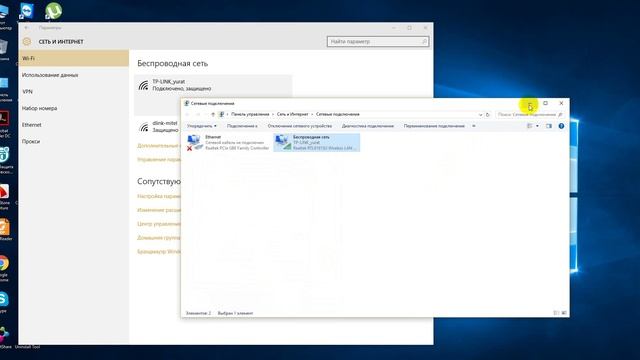Go back in the Параметры window
Viewport: 640px width, 360px height.
click(27, 28)
